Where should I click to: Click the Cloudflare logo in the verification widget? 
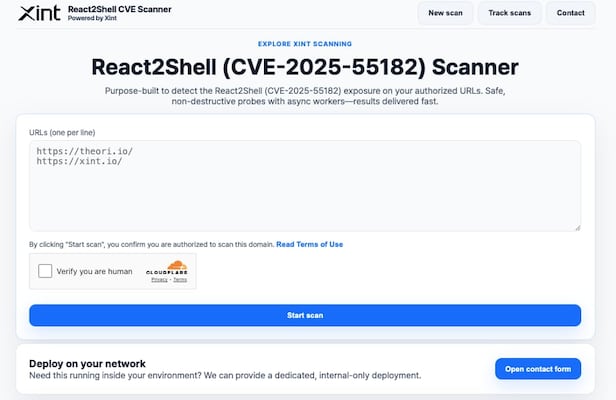168,267
